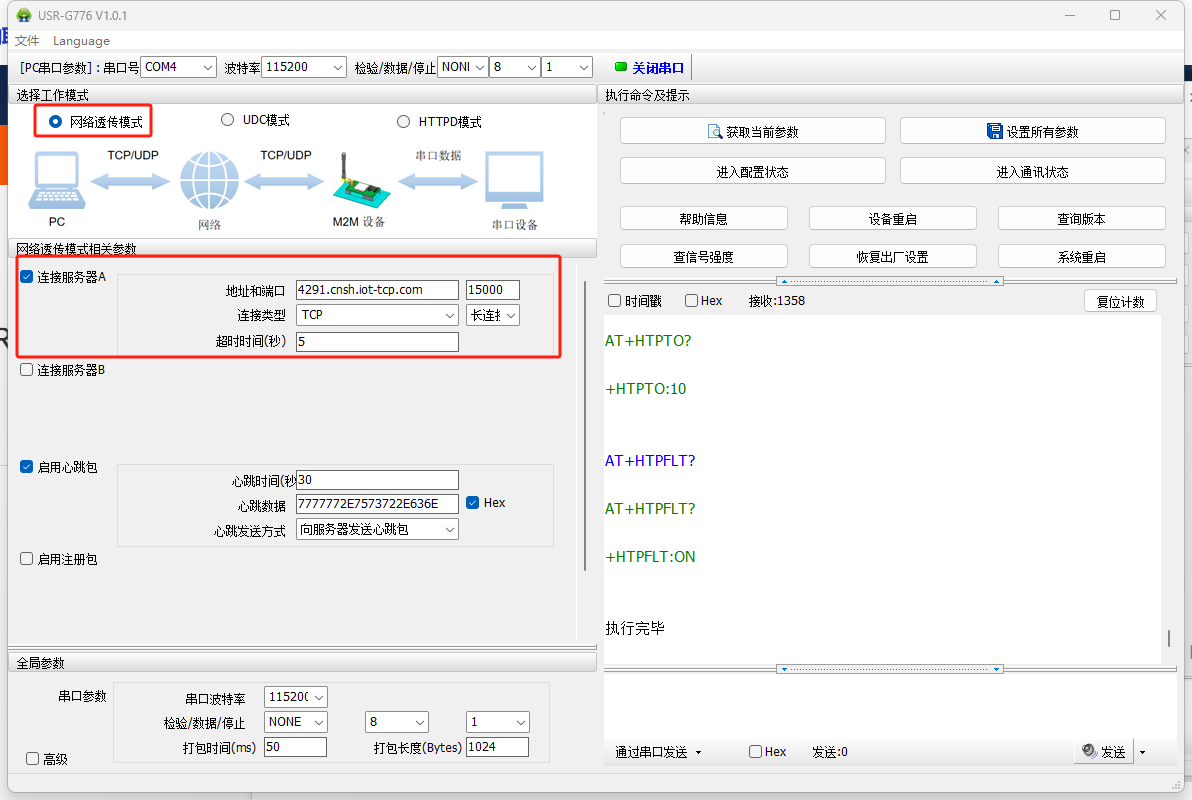This screenshot has width=1192, height=800.
Task: Click the 设备重启 button
Action: (892, 219)
